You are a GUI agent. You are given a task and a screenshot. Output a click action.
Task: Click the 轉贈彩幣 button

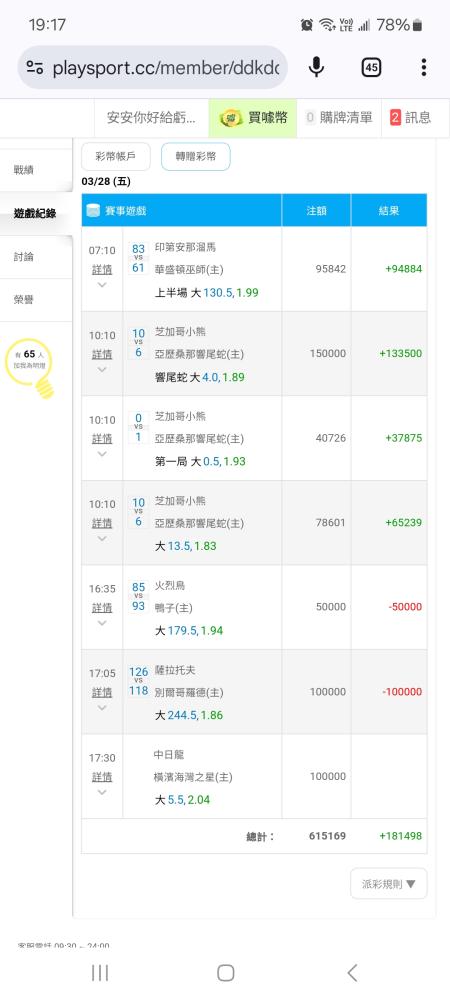[x=196, y=157]
